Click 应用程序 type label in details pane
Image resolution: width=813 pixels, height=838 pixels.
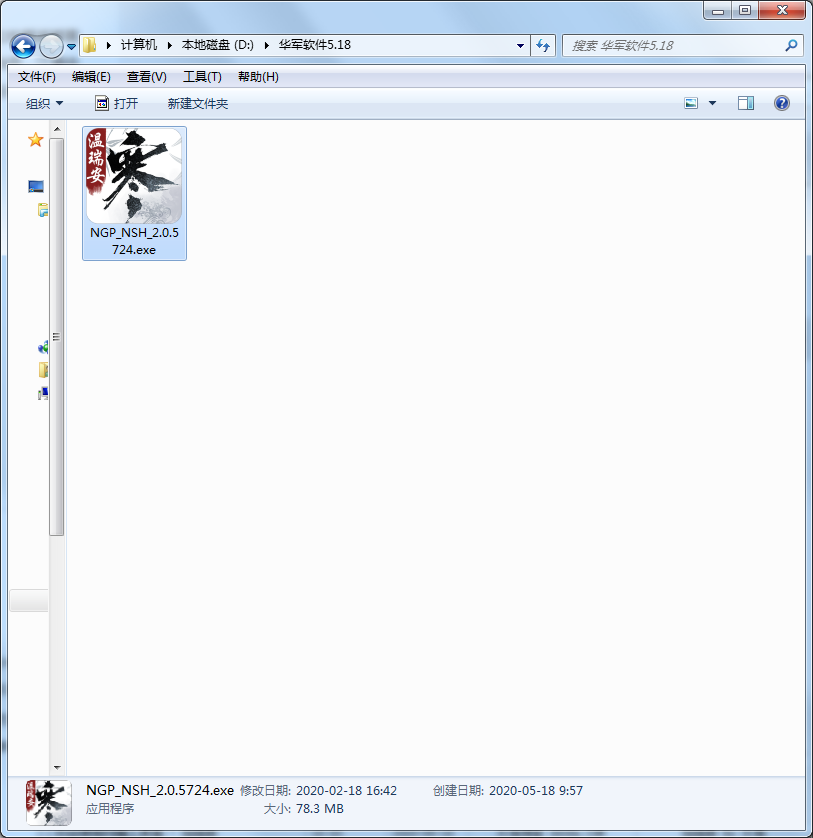point(110,809)
